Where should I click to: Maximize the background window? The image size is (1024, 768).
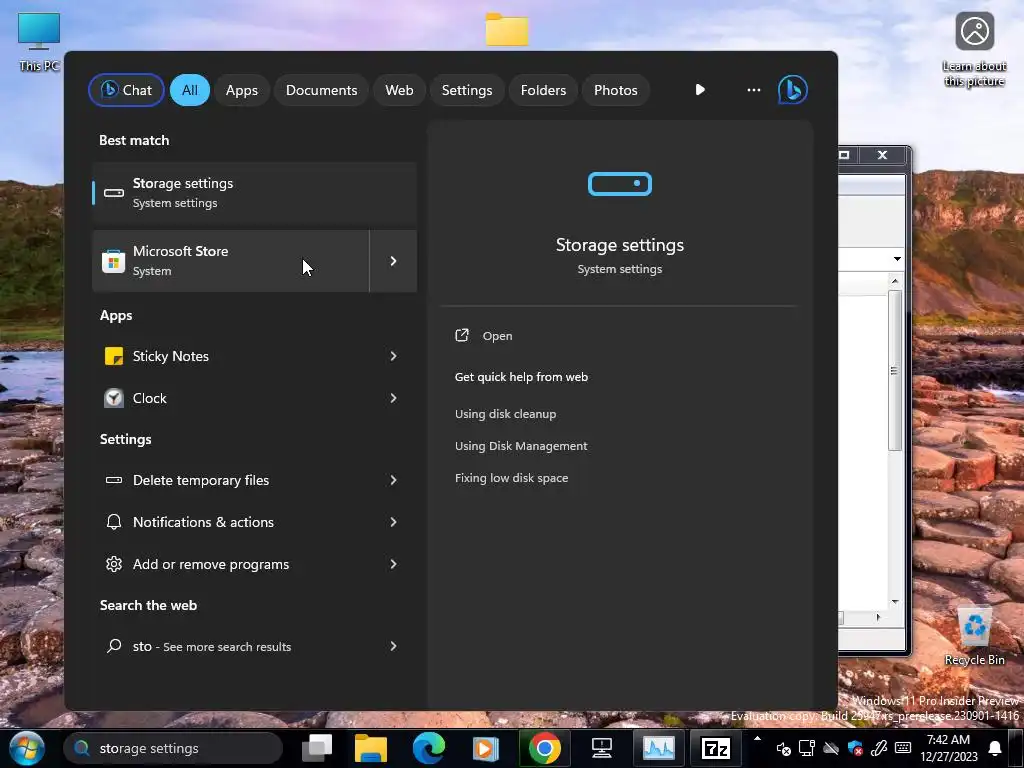844,155
